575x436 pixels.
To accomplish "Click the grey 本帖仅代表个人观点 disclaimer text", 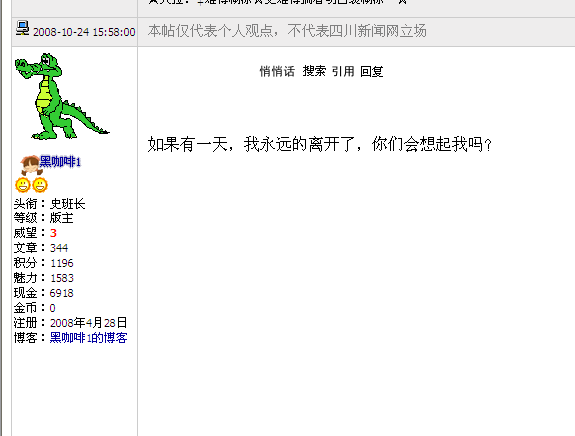I will click(x=287, y=31).
